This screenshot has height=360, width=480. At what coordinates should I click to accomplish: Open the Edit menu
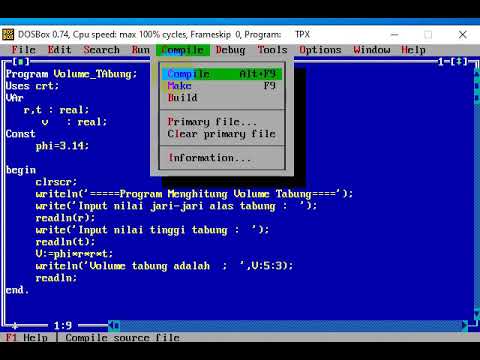click(59, 50)
